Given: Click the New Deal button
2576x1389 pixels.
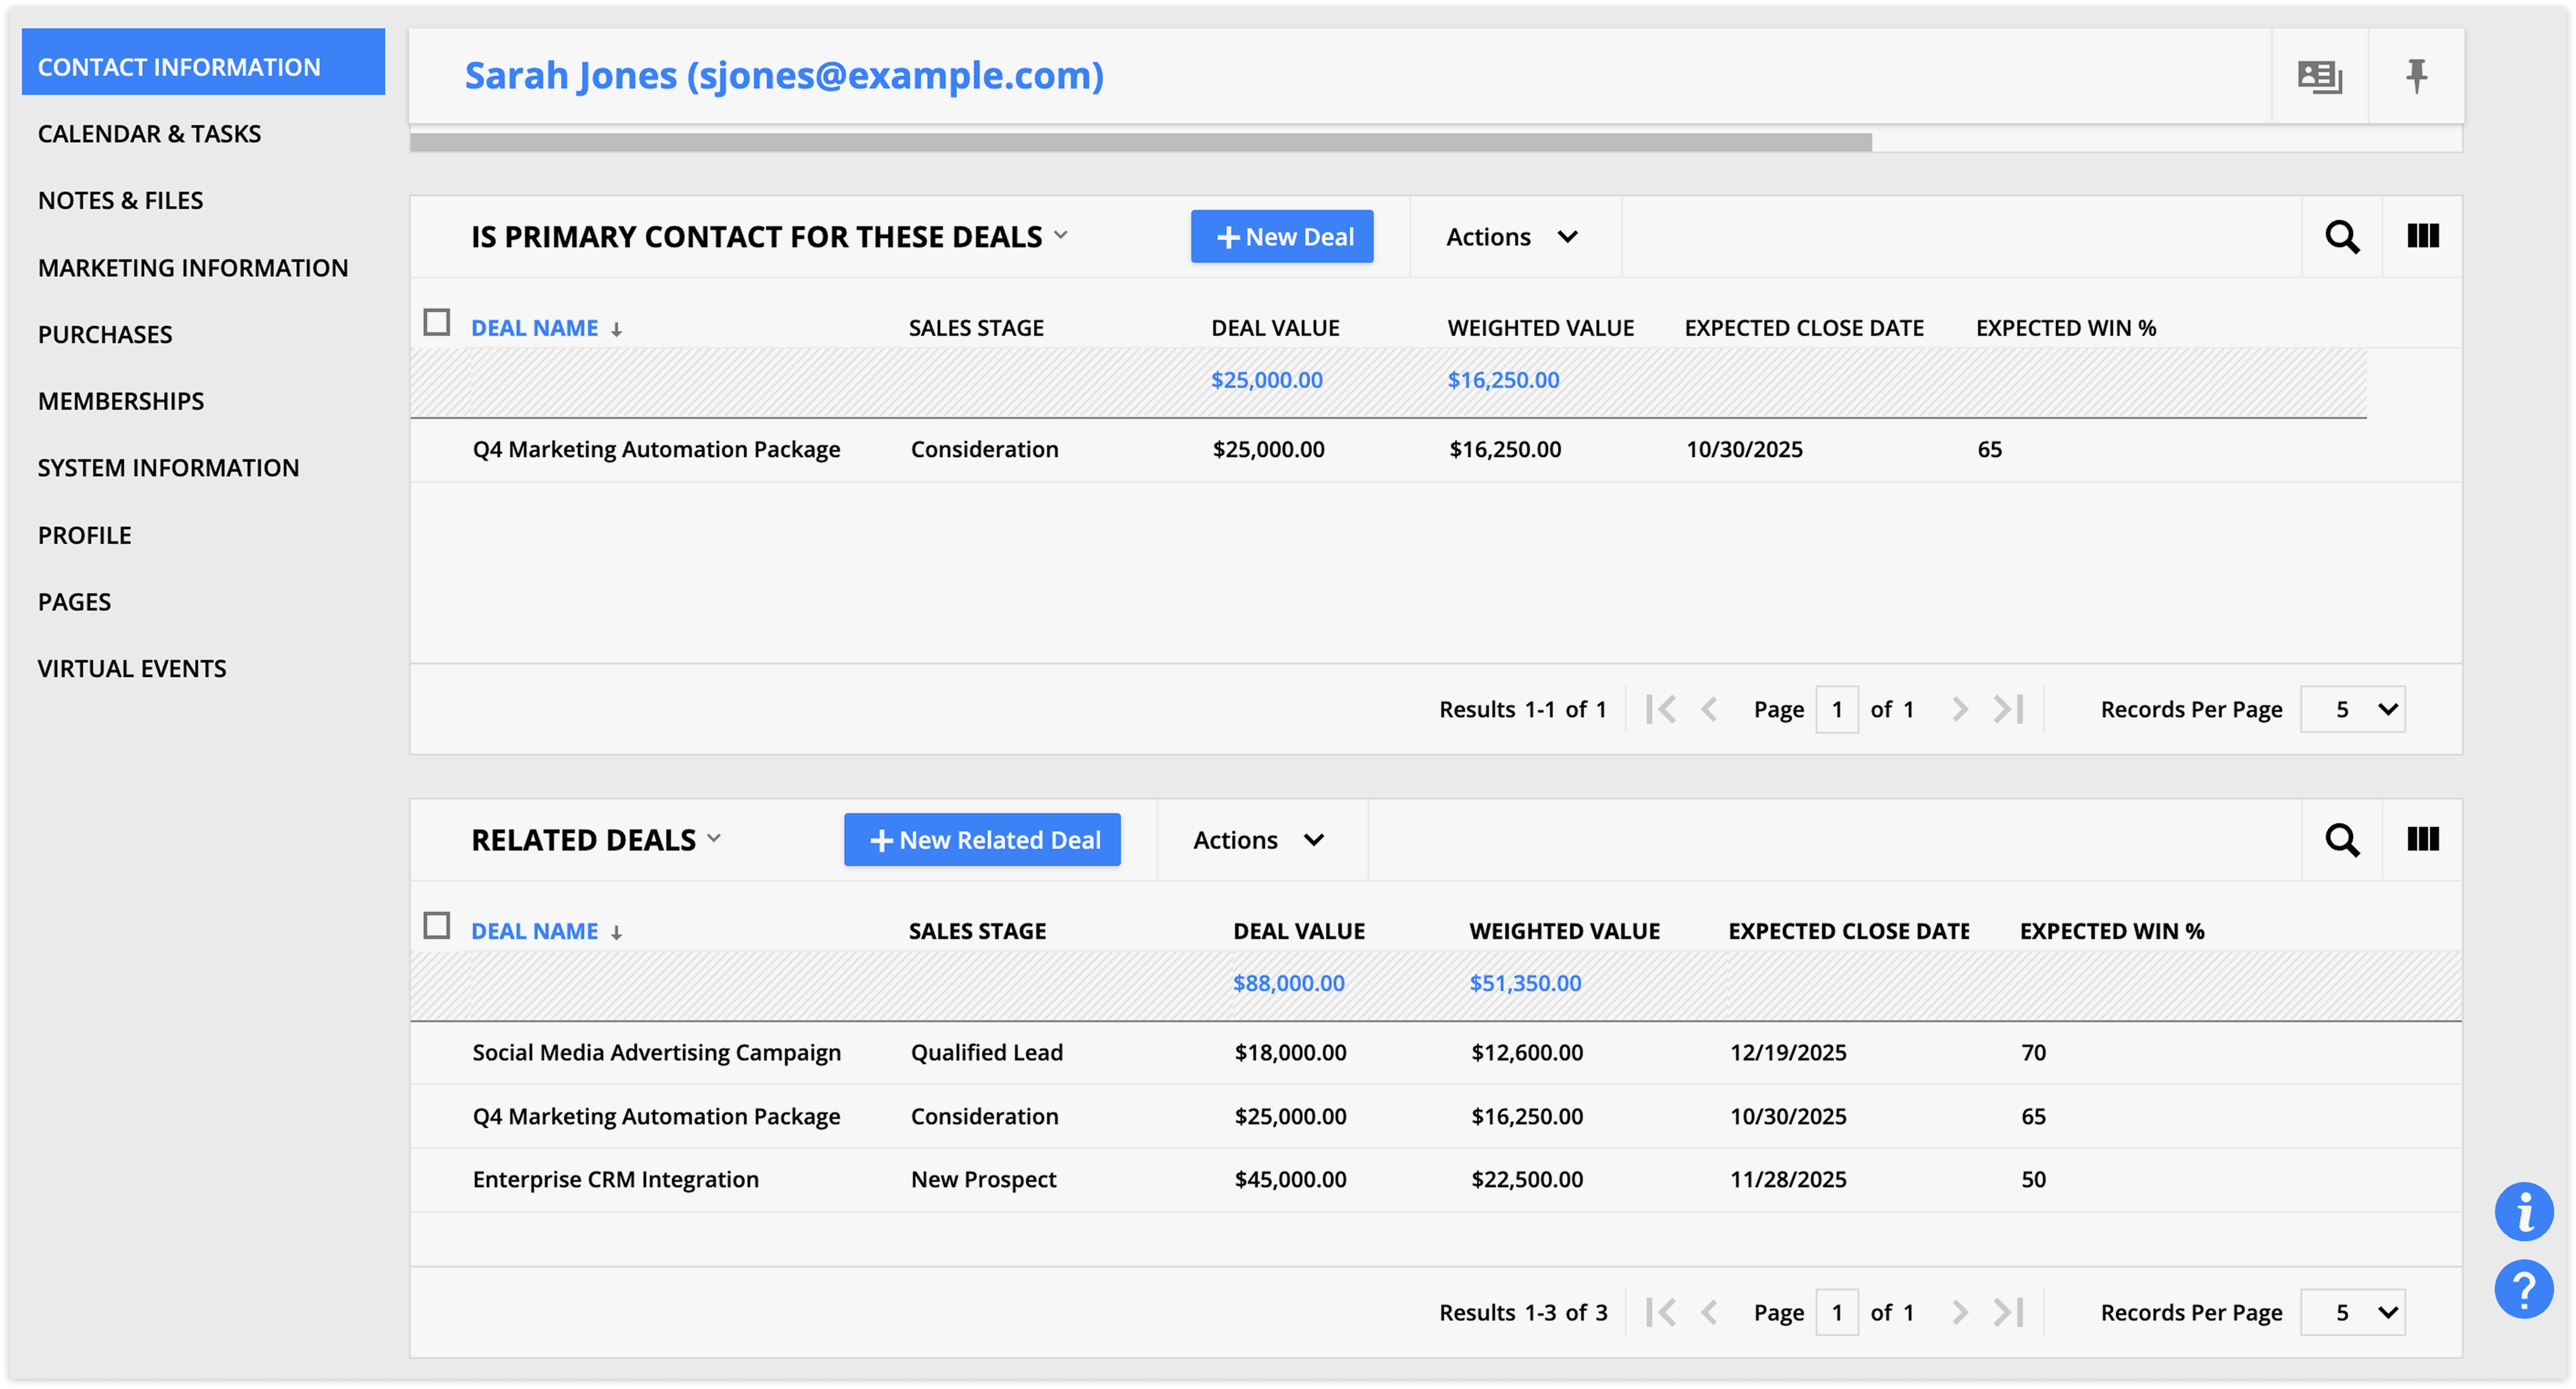Looking at the screenshot, I should 1281,237.
